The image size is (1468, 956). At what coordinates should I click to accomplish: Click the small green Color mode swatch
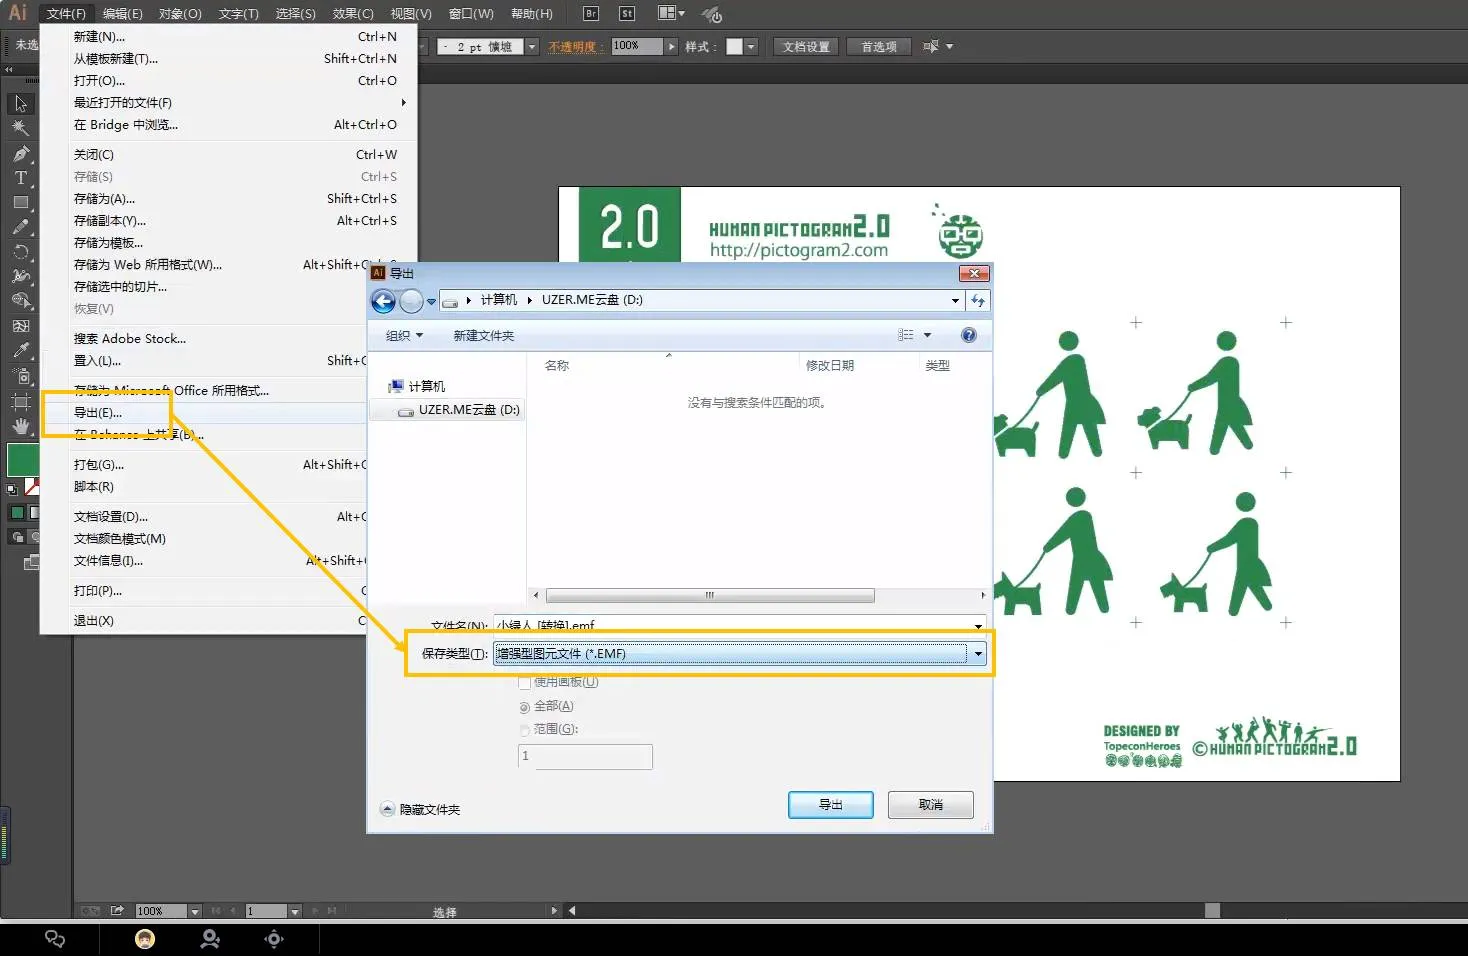(17, 513)
